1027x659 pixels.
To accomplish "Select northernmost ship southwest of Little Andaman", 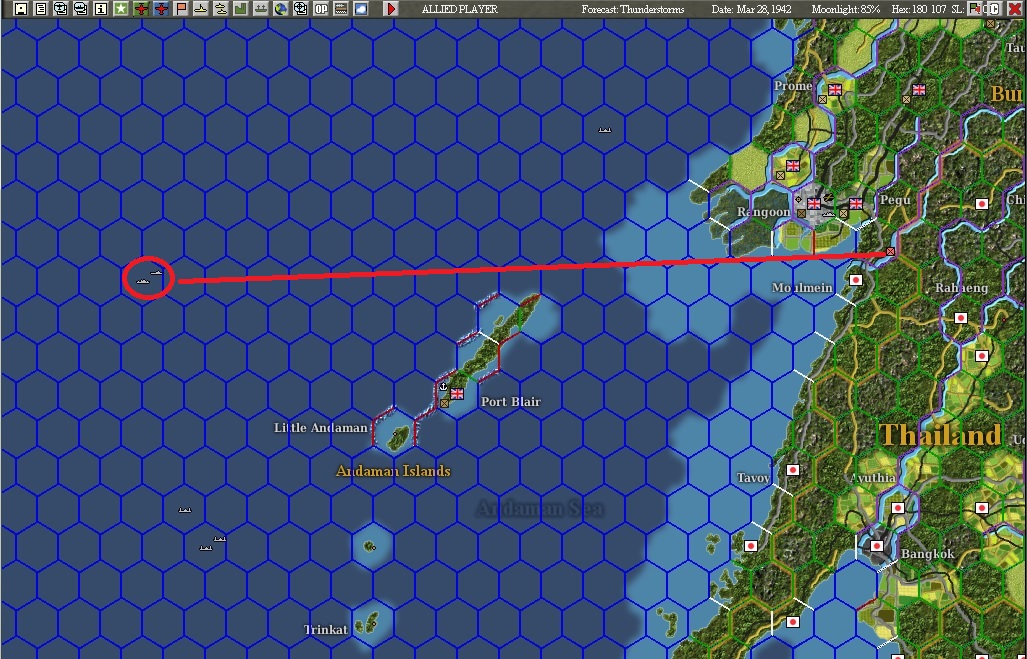I will [x=185, y=510].
